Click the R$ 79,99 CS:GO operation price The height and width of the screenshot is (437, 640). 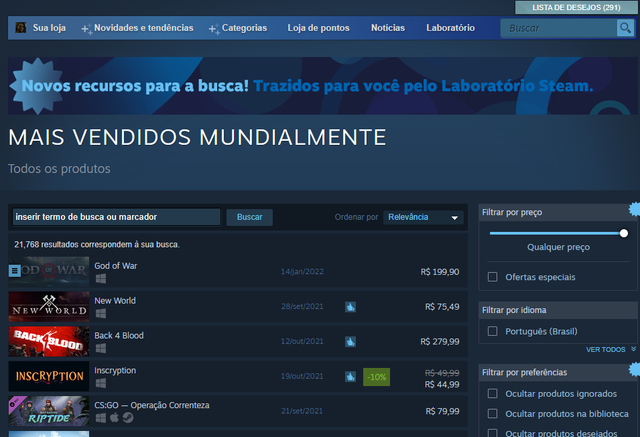click(442, 411)
